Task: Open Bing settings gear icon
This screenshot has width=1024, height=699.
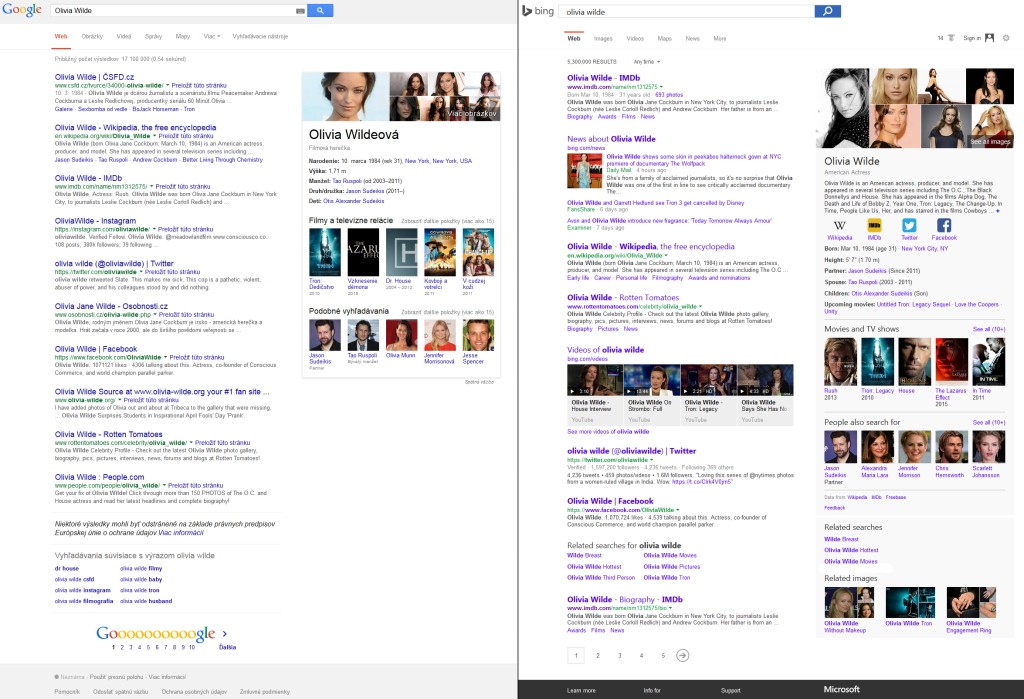Action: coord(1006,38)
